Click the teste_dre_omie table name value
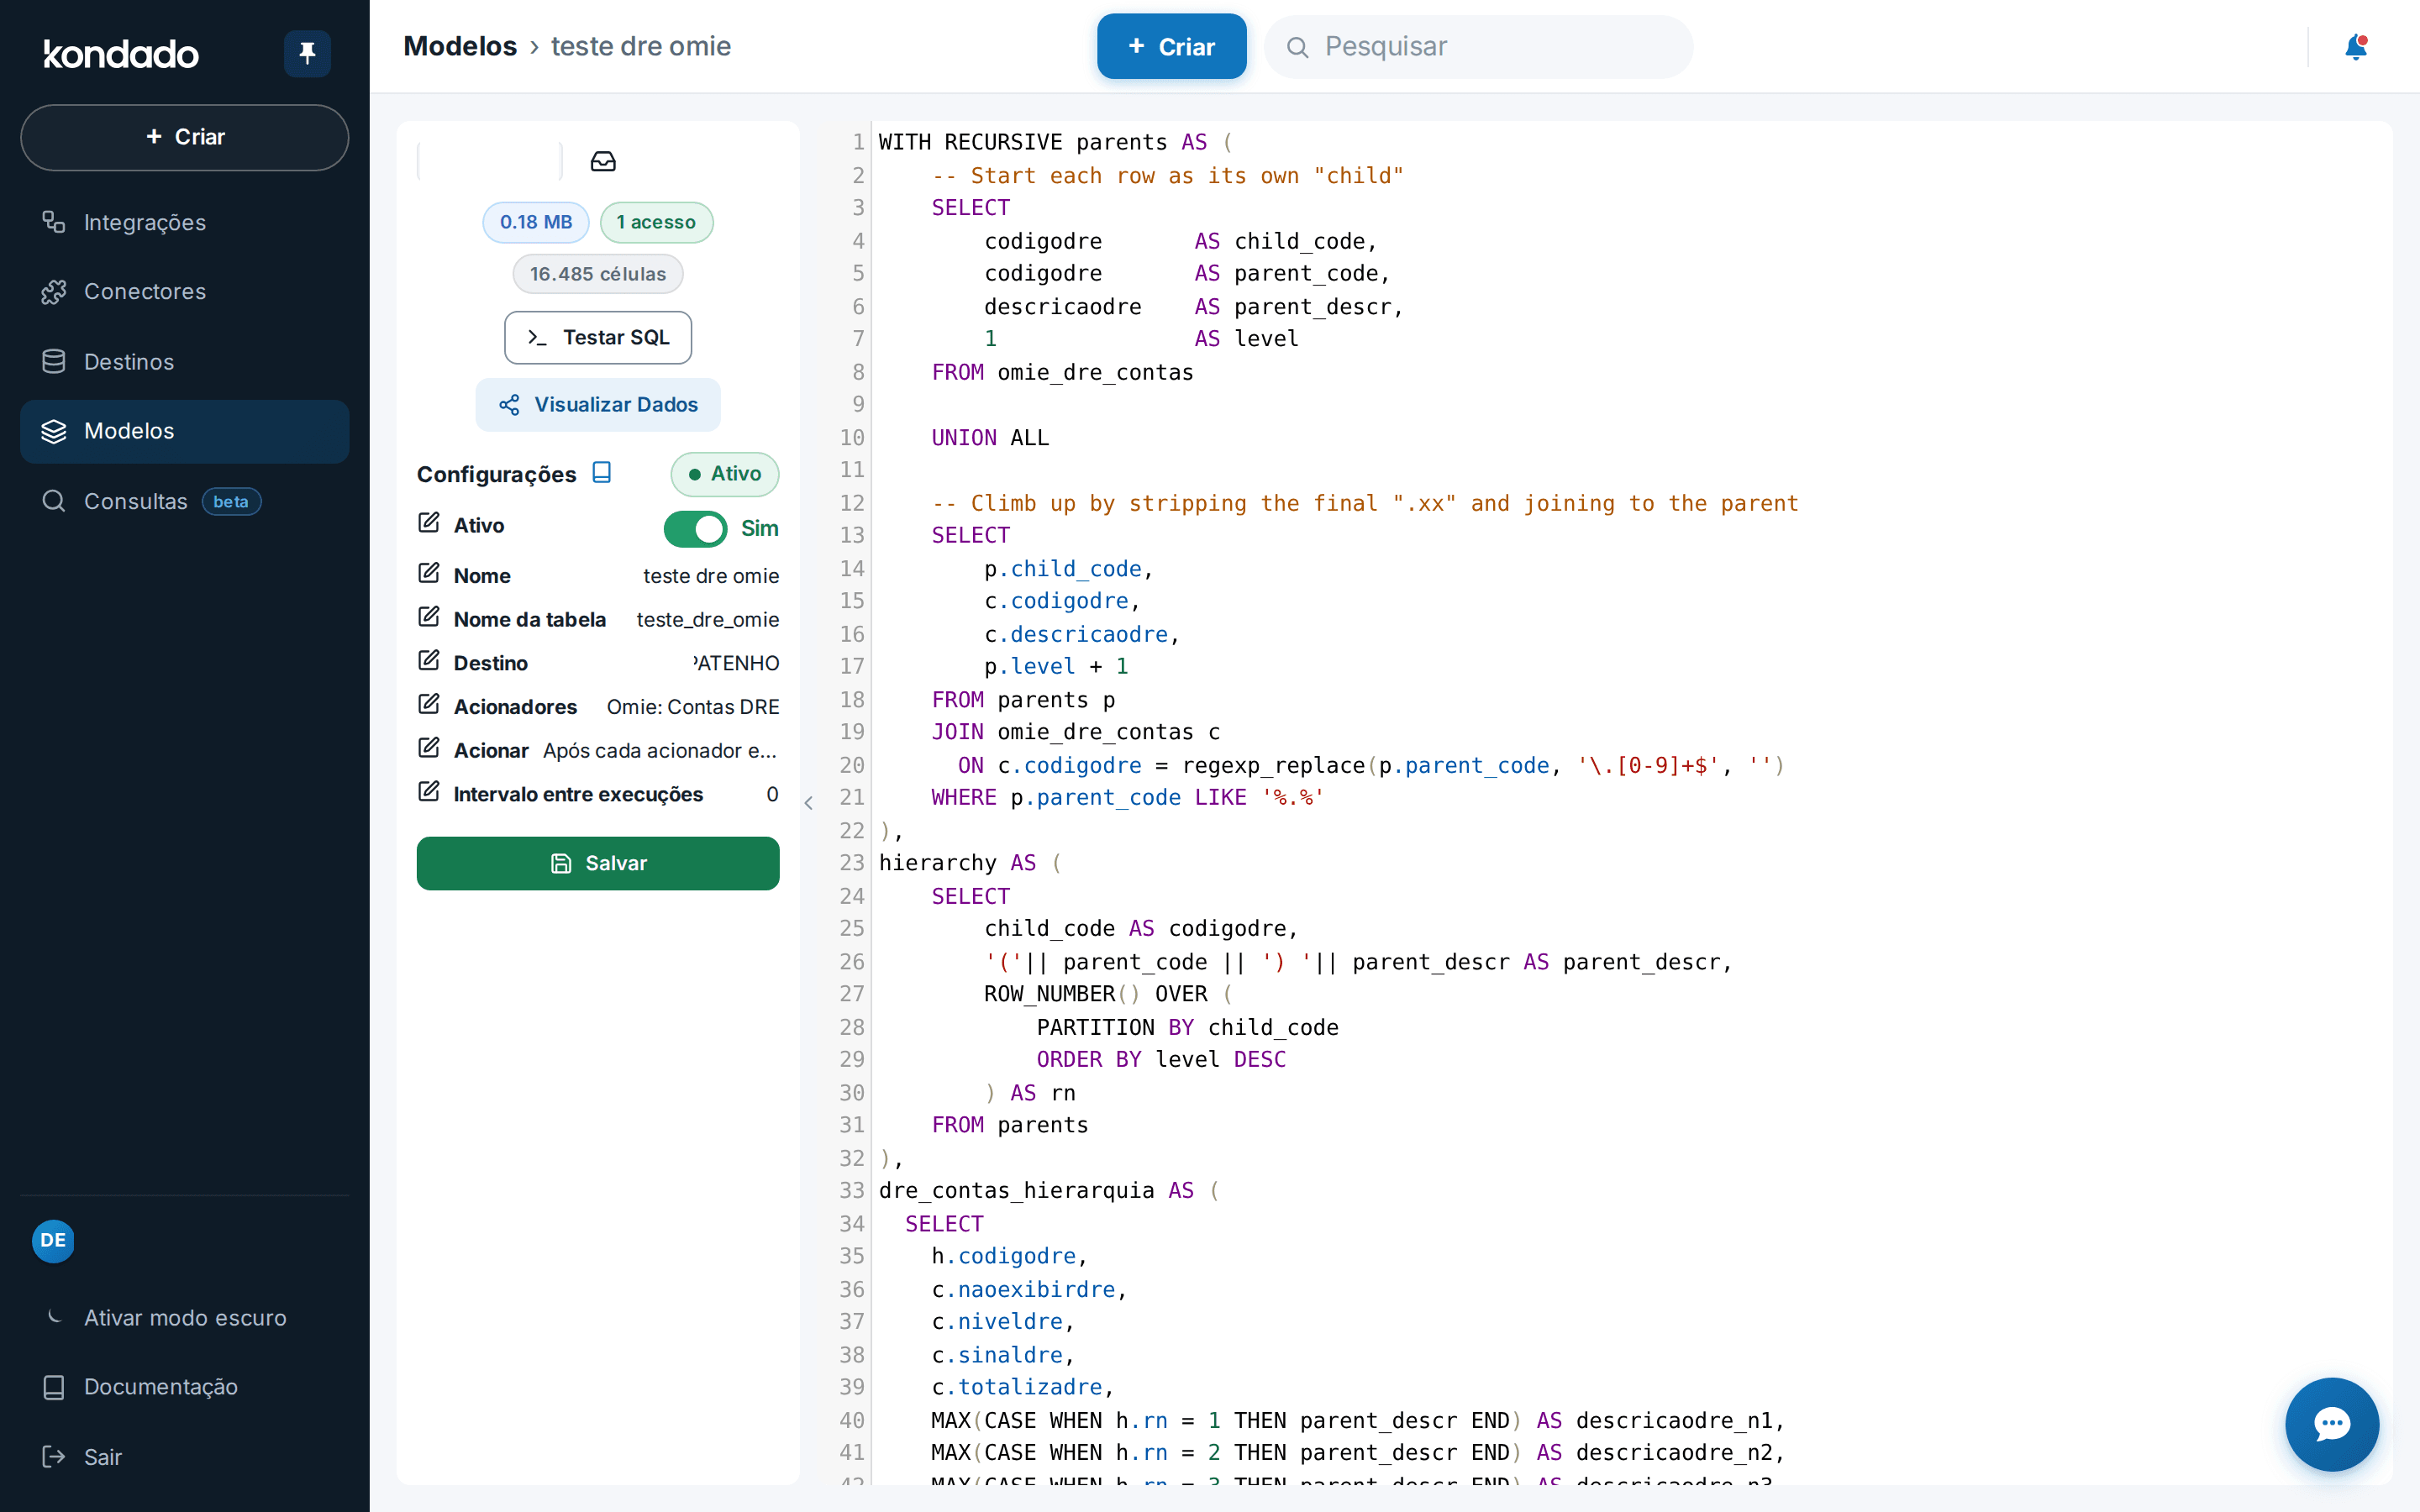 click(x=708, y=620)
